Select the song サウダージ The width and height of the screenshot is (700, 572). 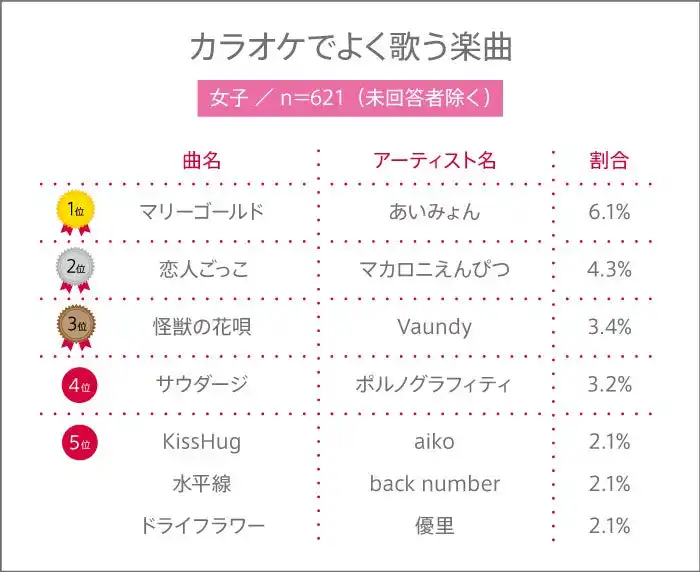tap(202, 384)
